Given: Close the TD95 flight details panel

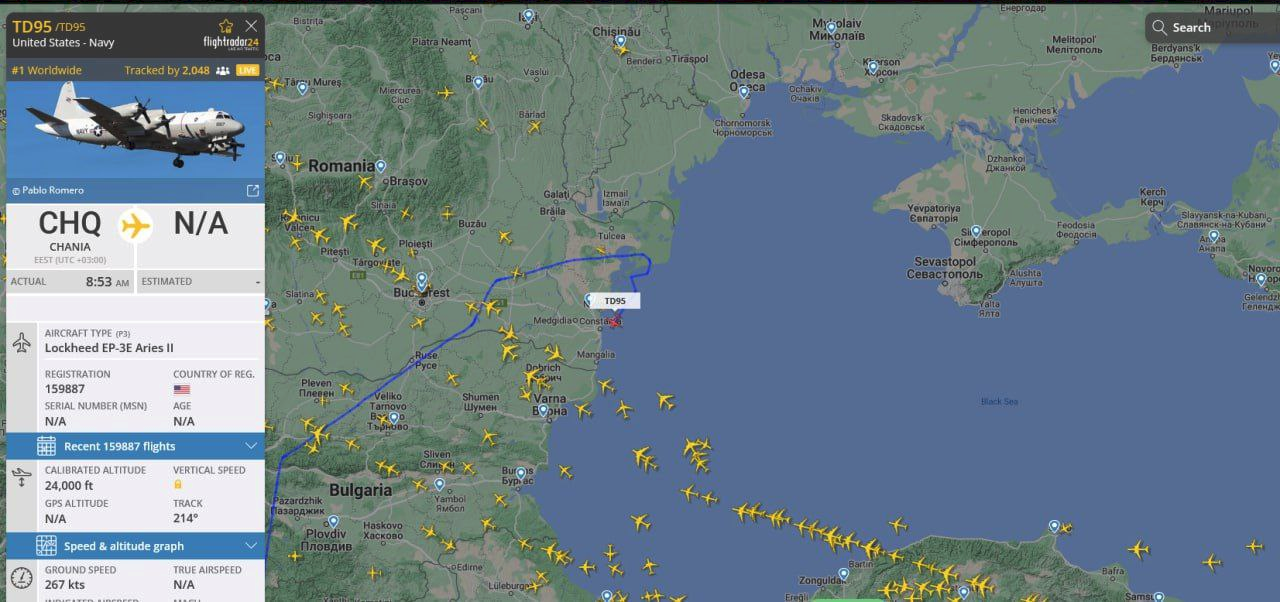Looking at the screenshot, I should [x=251, y=26].
